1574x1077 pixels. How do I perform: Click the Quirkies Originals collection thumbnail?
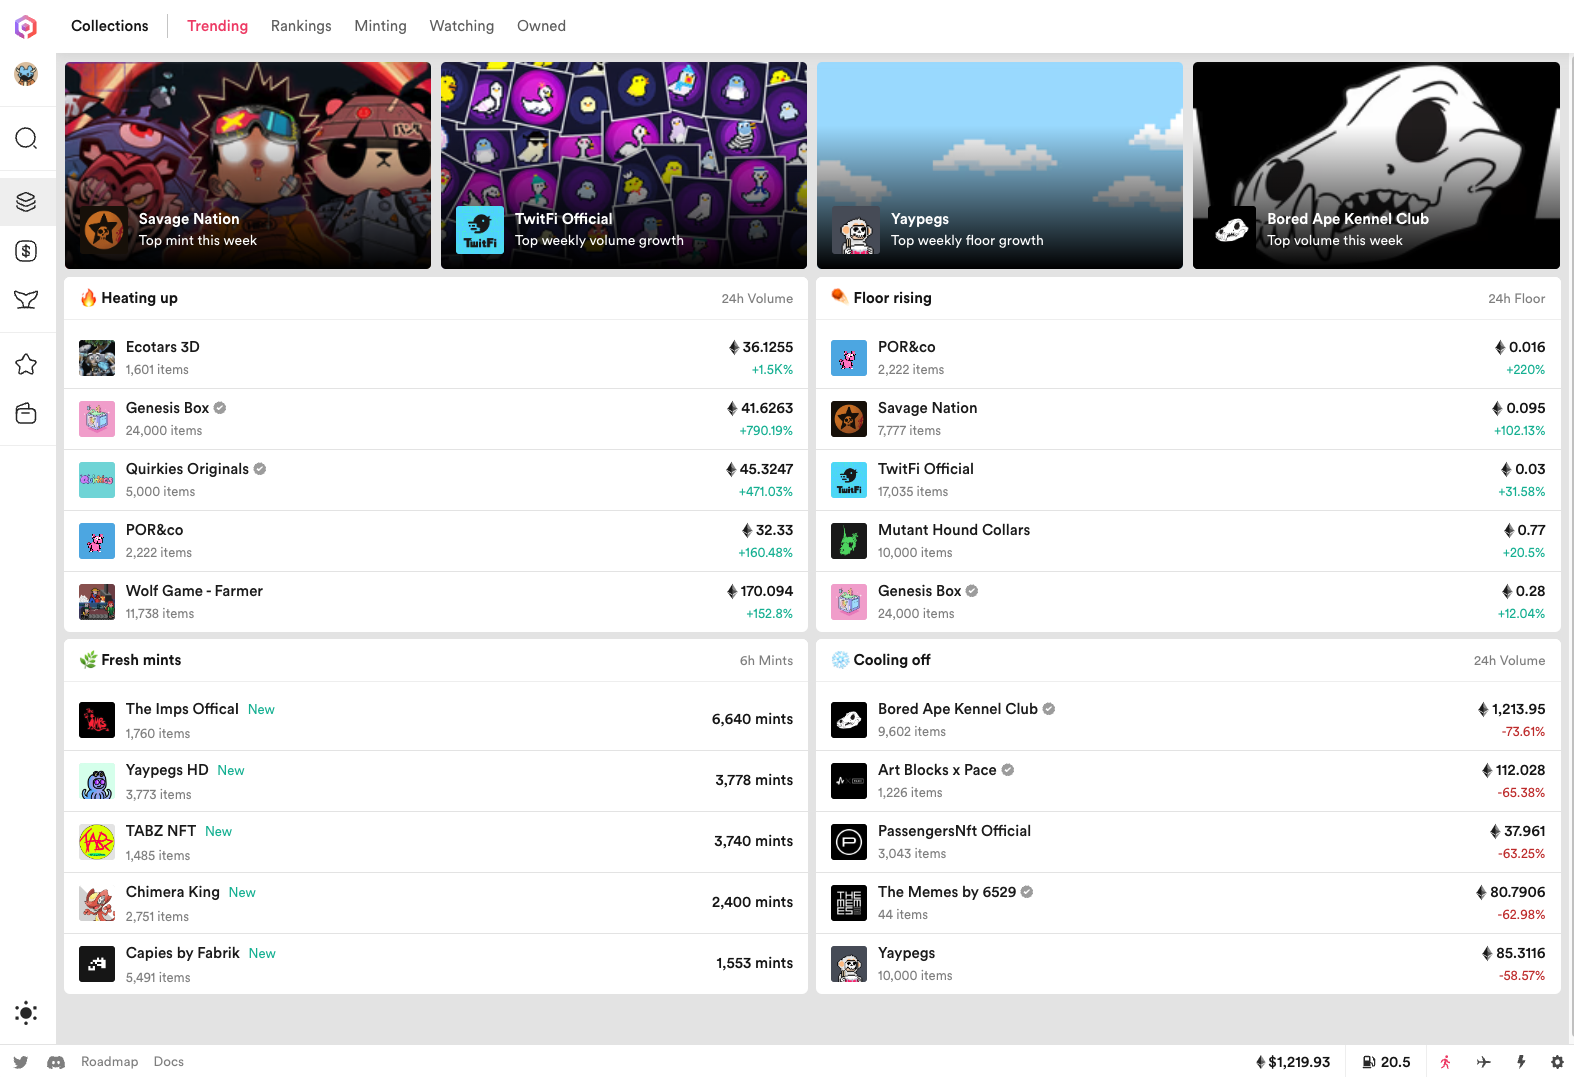97,480
